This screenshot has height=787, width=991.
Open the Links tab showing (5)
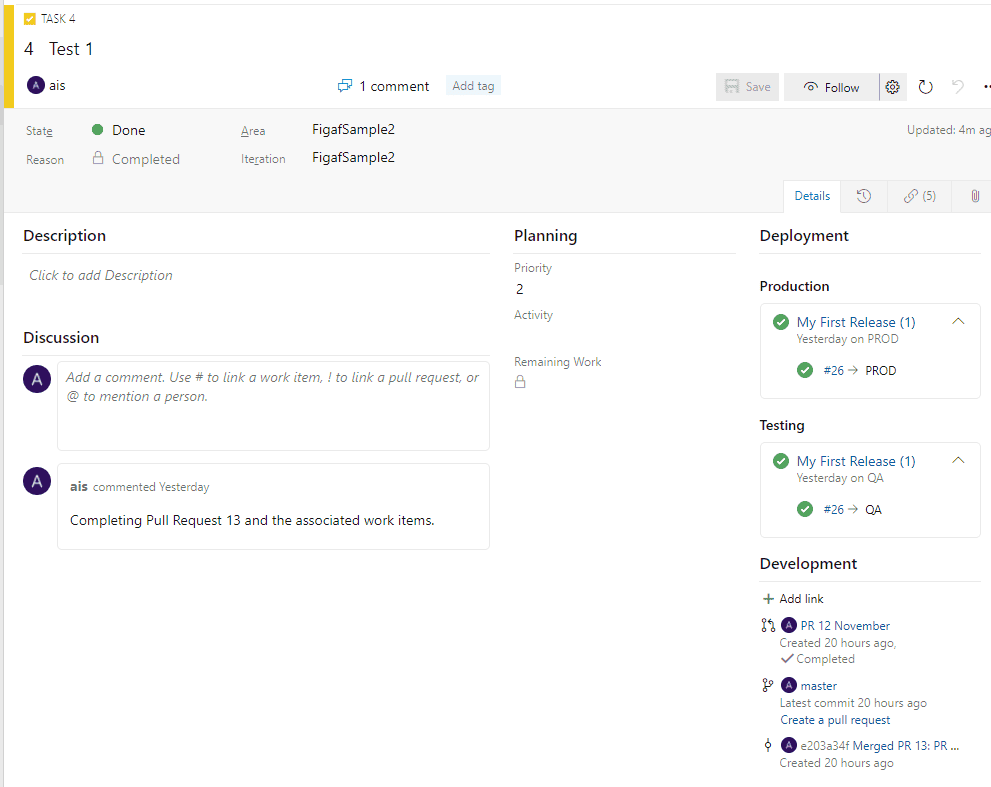pos(920,196)
